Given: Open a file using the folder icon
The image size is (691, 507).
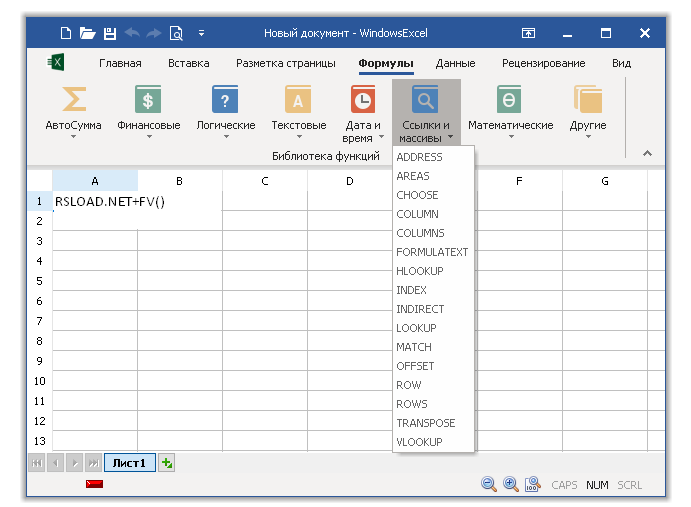Looking at the screenshot, I should coord(87,33).
